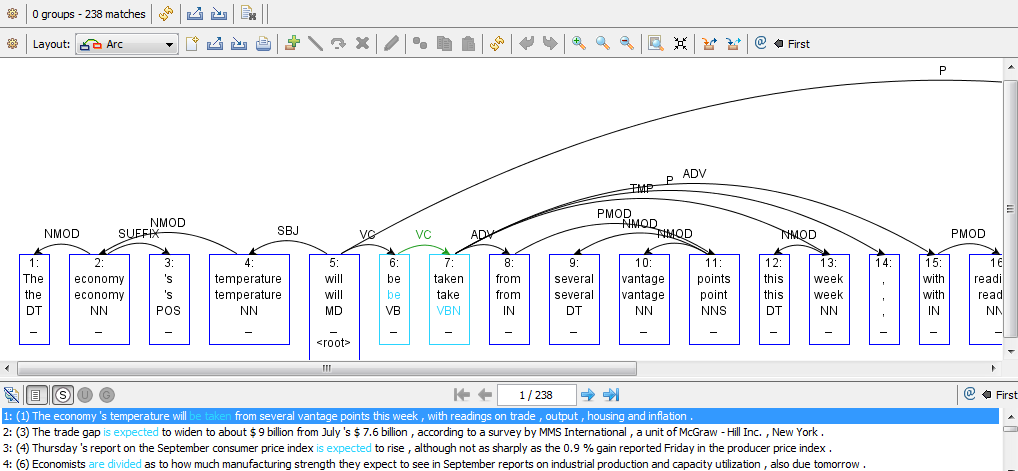This screenshot has width=1018, height=471.
Task: Select highlighted node 6: be VB
Action: pyautogui.click(x=394, y=299)
